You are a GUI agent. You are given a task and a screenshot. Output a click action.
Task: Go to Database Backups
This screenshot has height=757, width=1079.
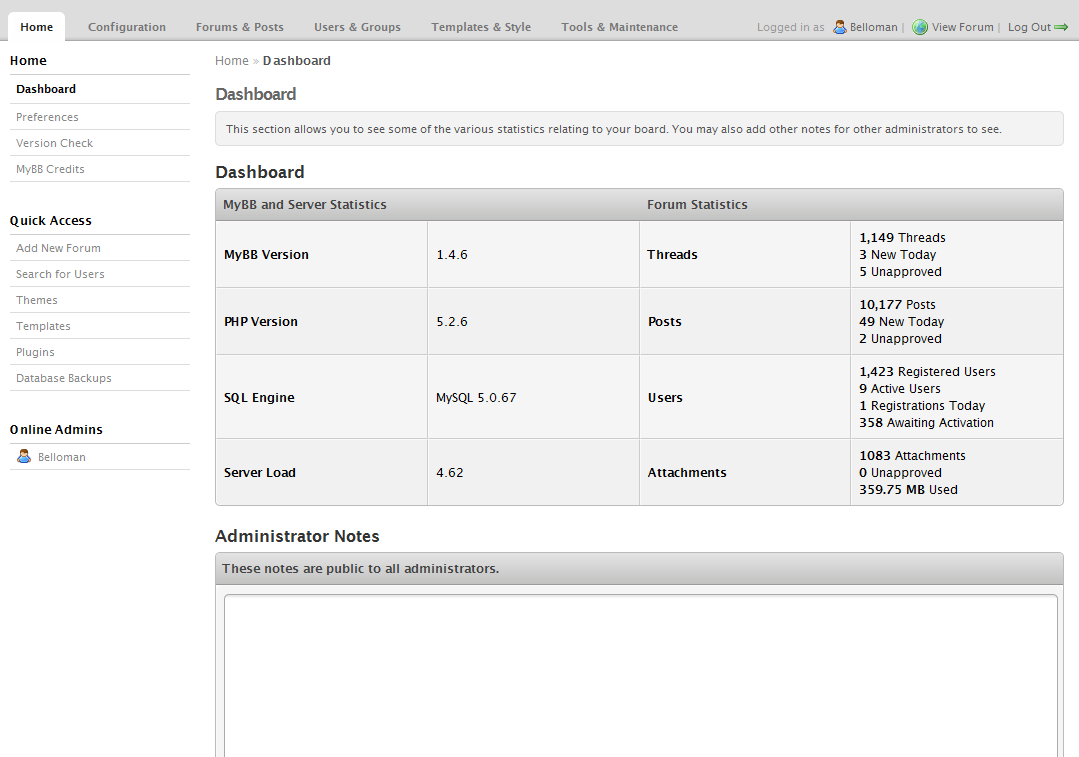tap(64, 378)
